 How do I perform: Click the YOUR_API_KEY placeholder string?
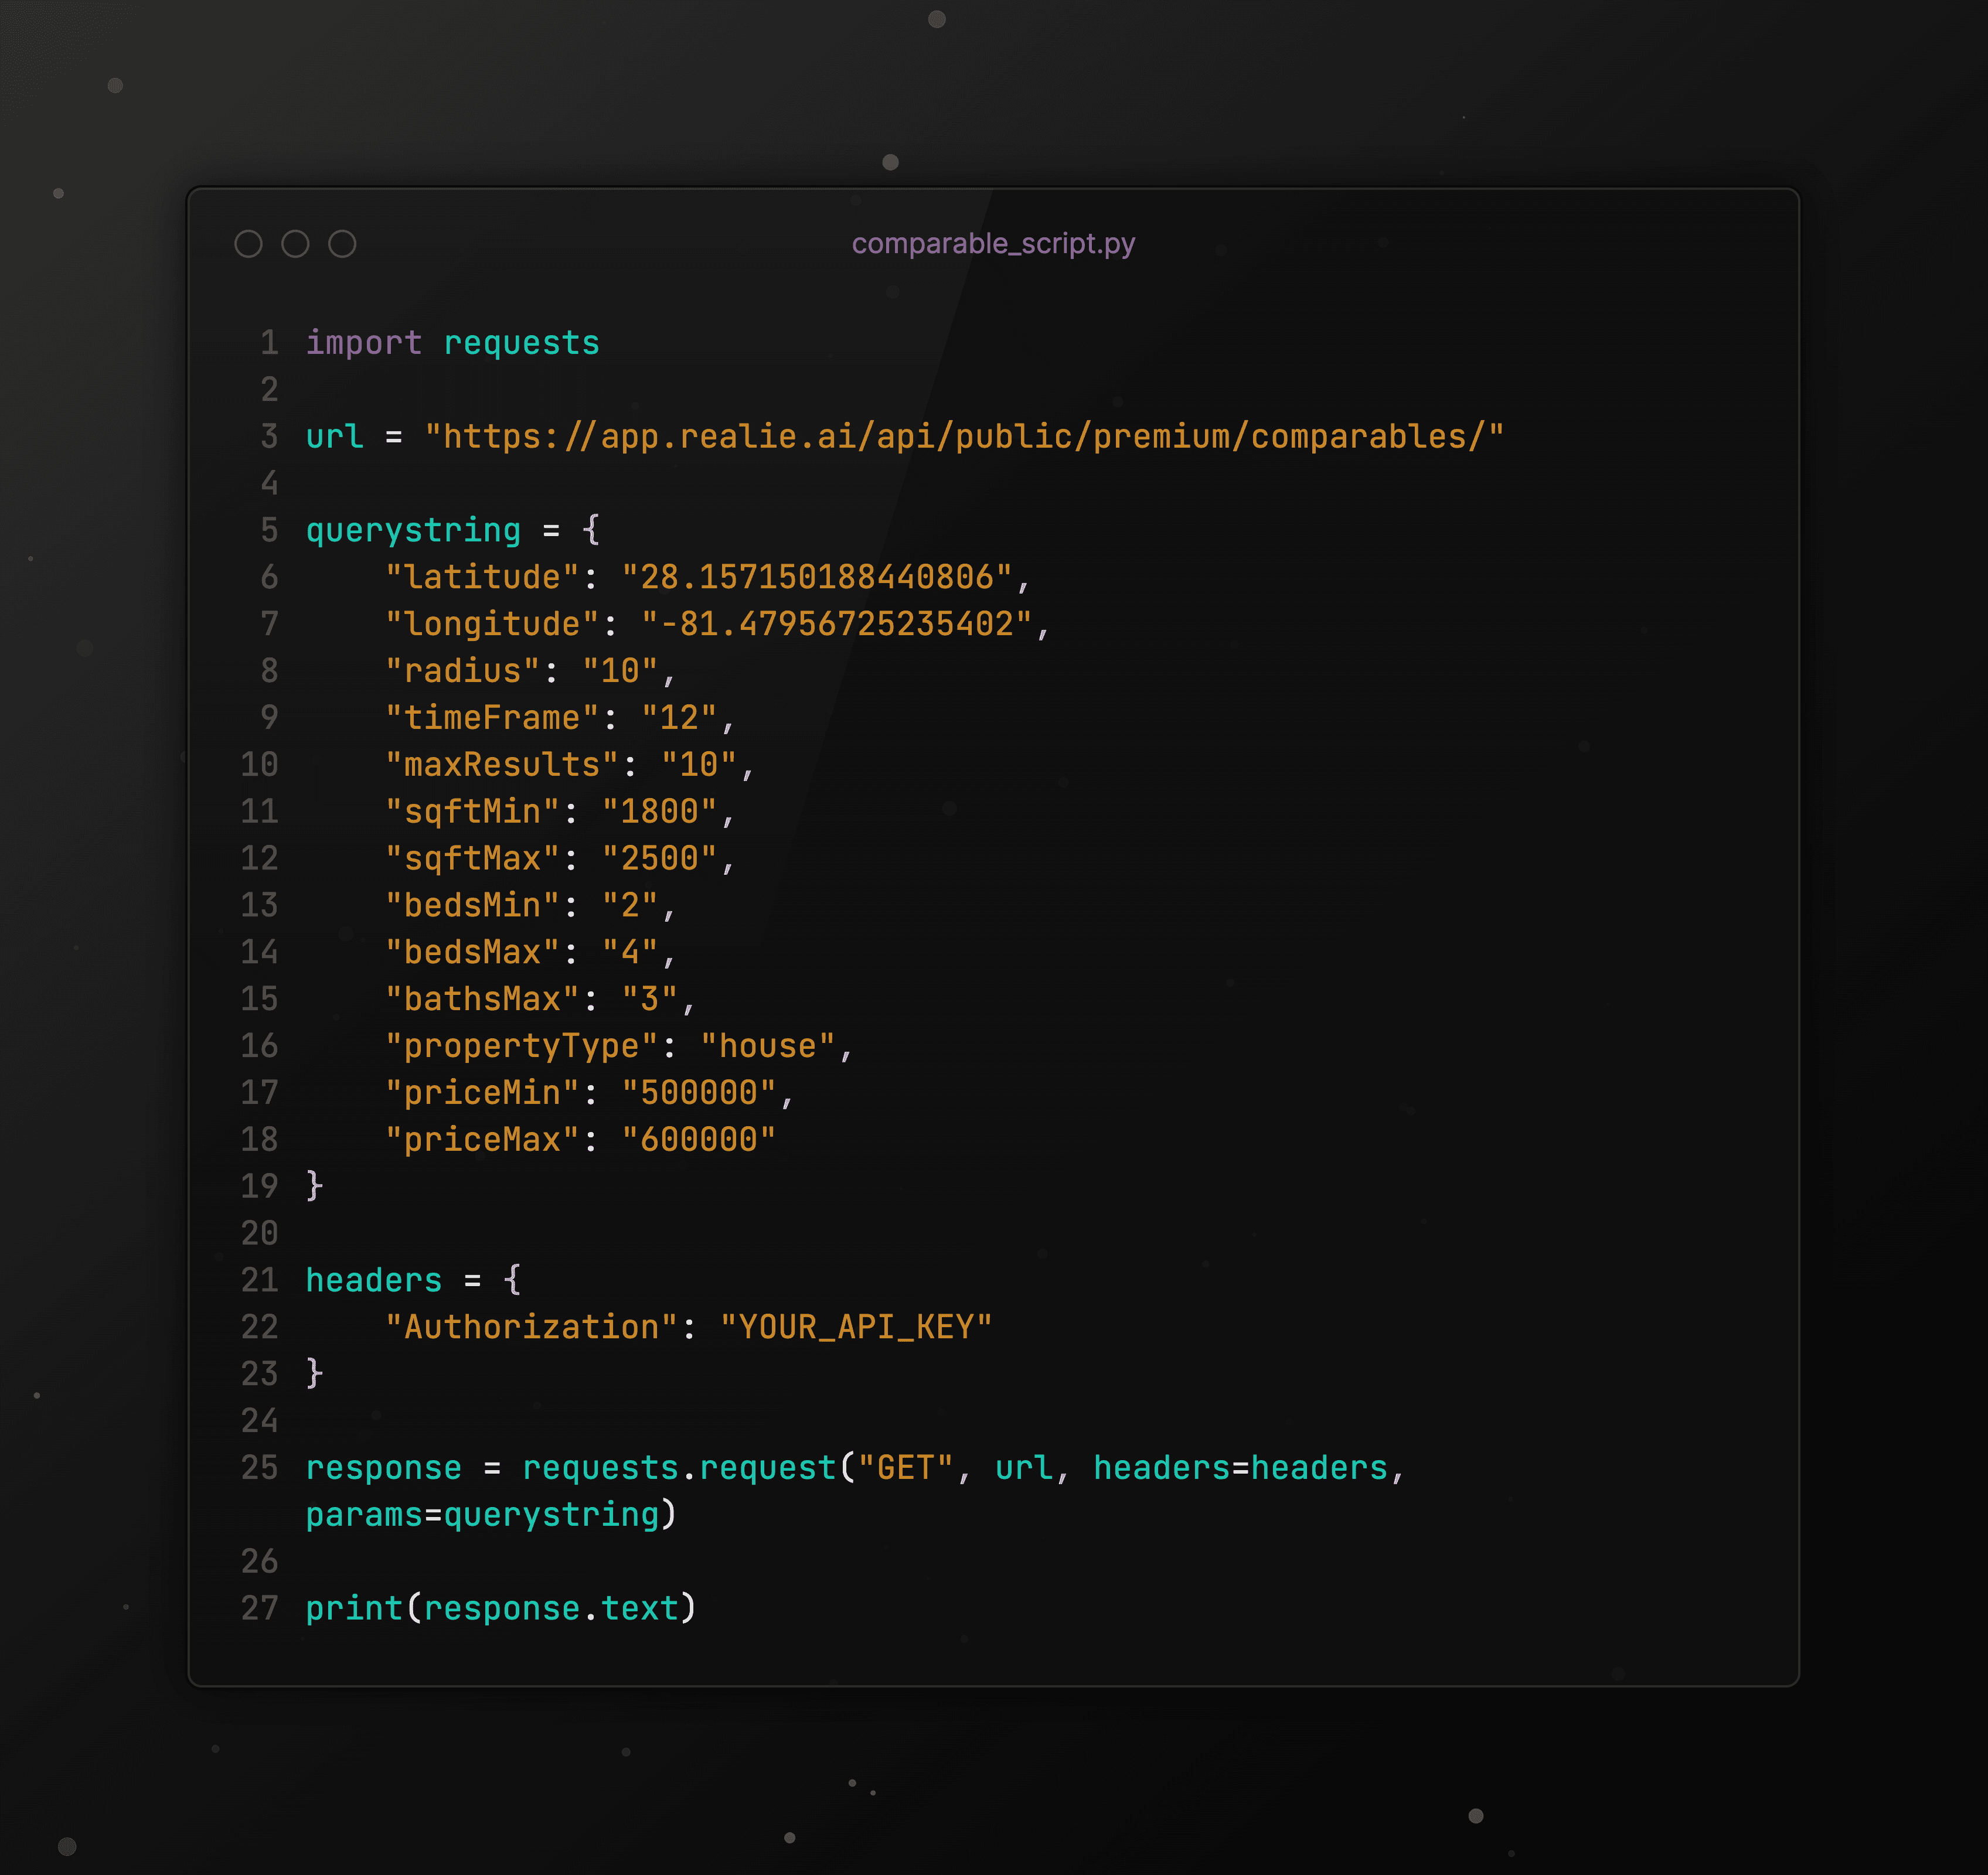[x=856, y=1327]
